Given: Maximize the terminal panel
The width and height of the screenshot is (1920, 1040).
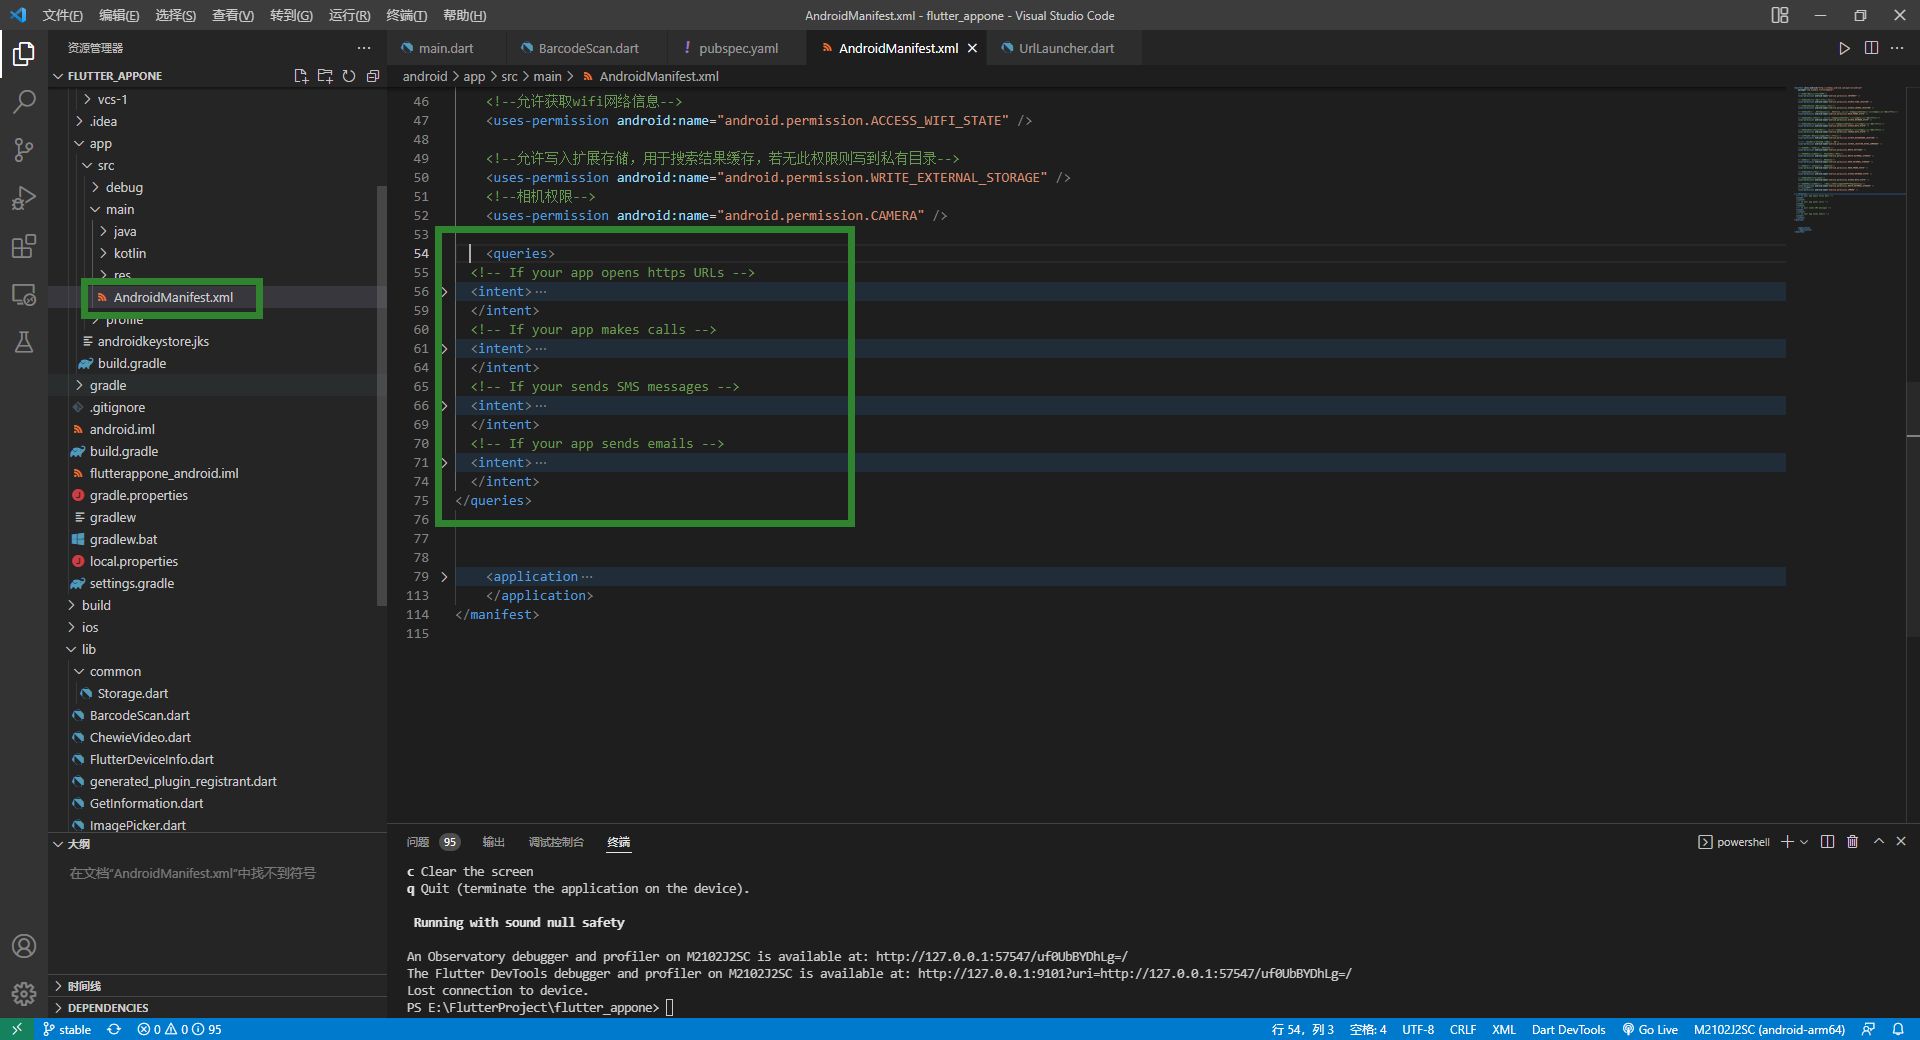Looking at the screenshot, I should pyautogui.click(x=1879, y=842).
